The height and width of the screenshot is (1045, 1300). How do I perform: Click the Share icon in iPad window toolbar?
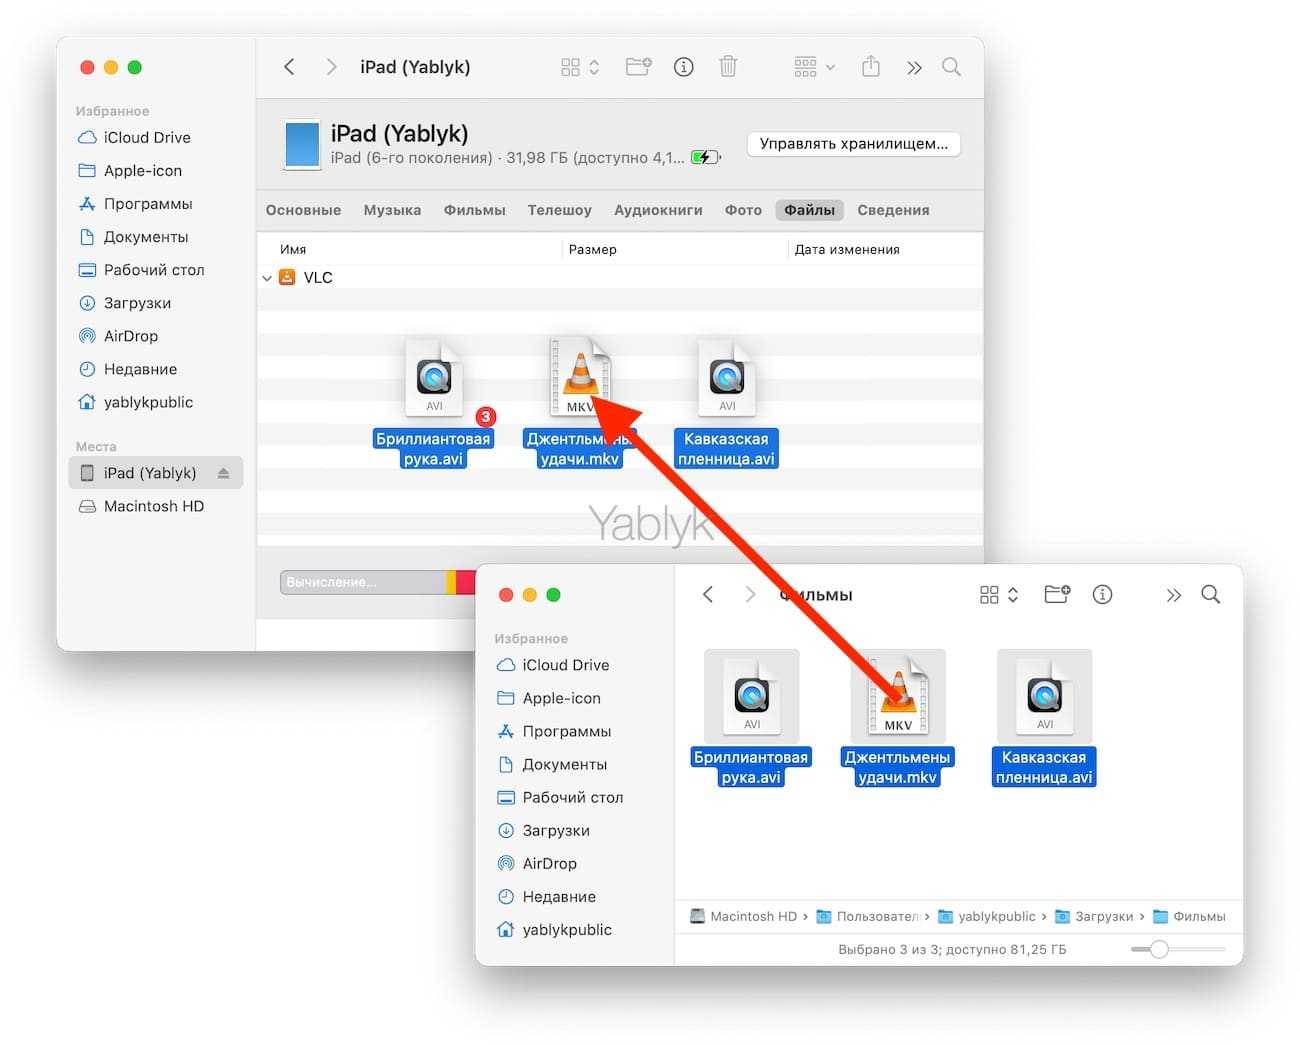coord(871,67)
